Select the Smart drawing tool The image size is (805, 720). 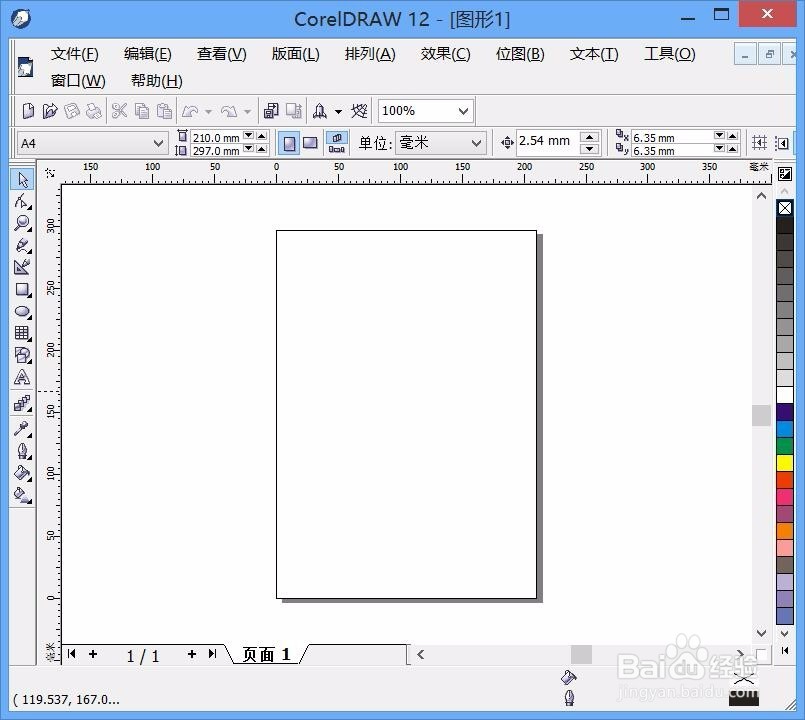point(23,267)
